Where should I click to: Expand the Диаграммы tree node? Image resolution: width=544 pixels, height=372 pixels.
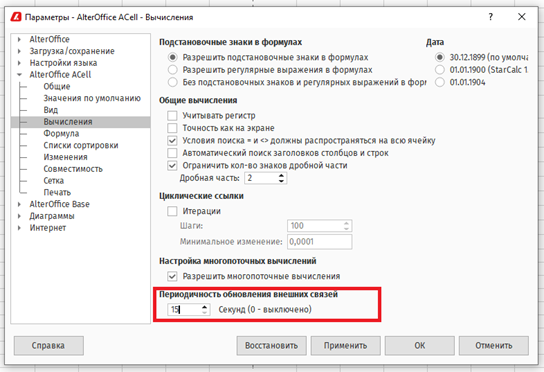tap(19, 216)
